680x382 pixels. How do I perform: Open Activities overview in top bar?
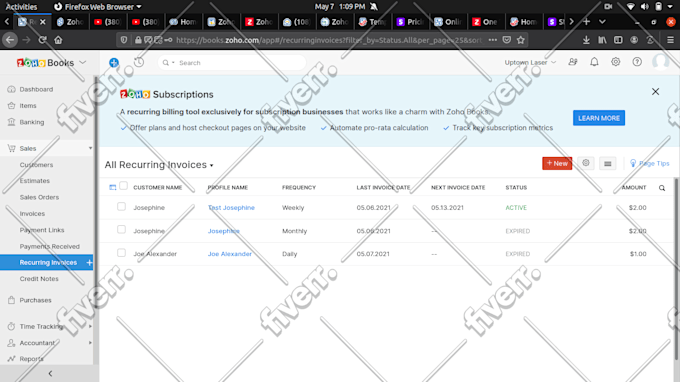tap(21, 7)
